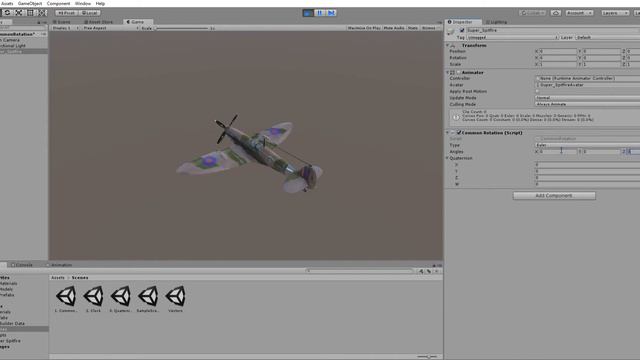Click the Transform component icon
This screenshot has width=640, height=360.
point(454,46)
